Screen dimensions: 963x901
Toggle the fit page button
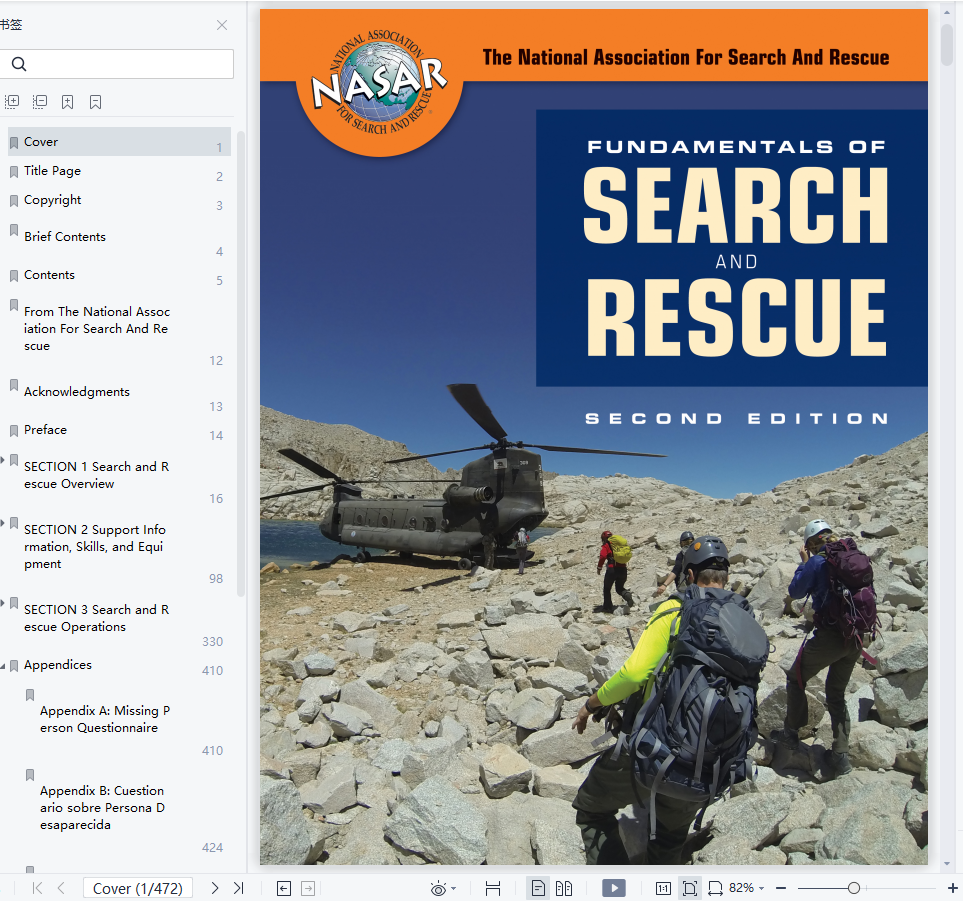coord(690,888)
